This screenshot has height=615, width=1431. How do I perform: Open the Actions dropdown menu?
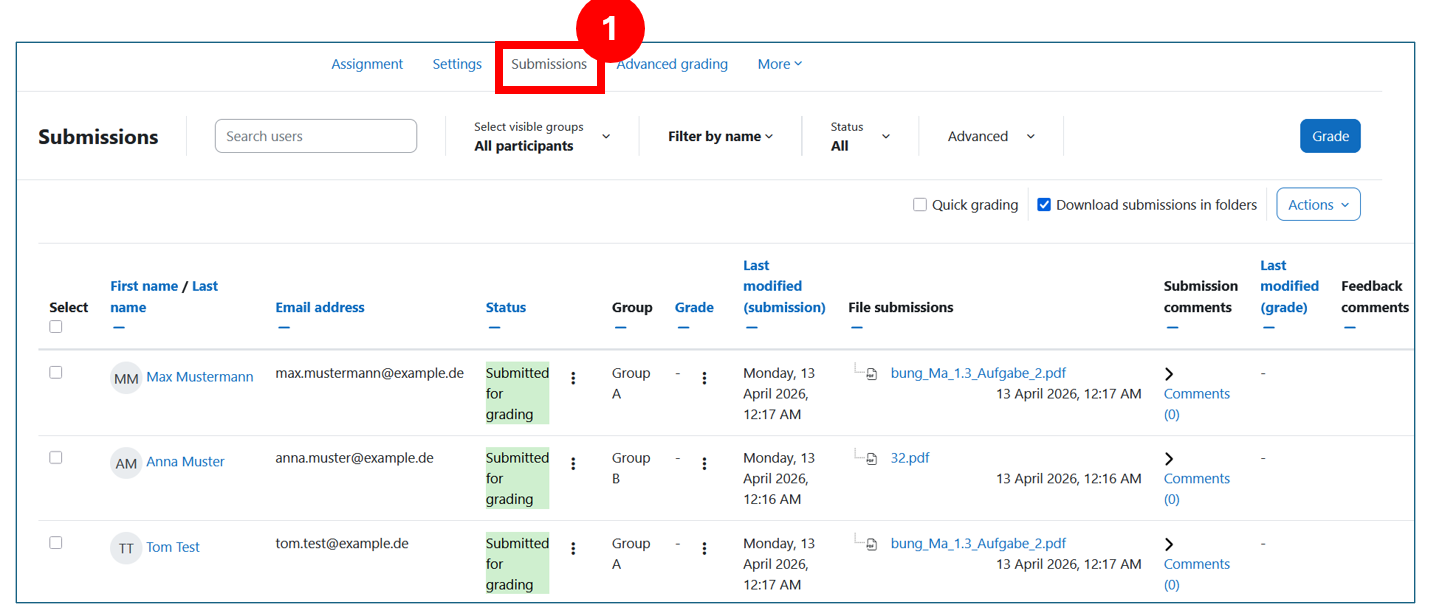click(1318, 204)
